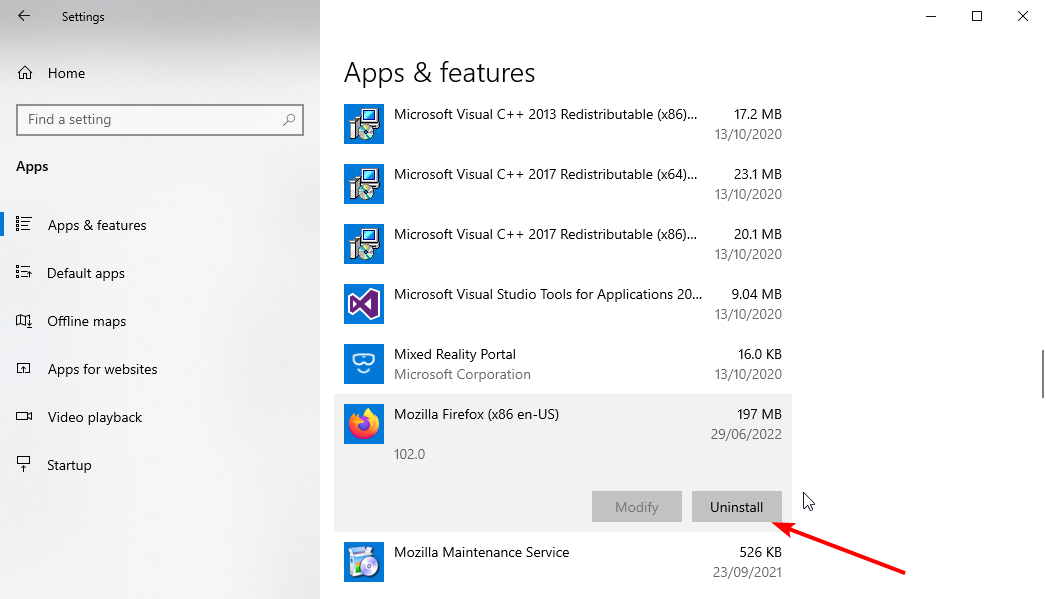1046x599 pixels.
Task: Click the Visual C++ 2017 x86 installer icon
Action: (364, 244)
